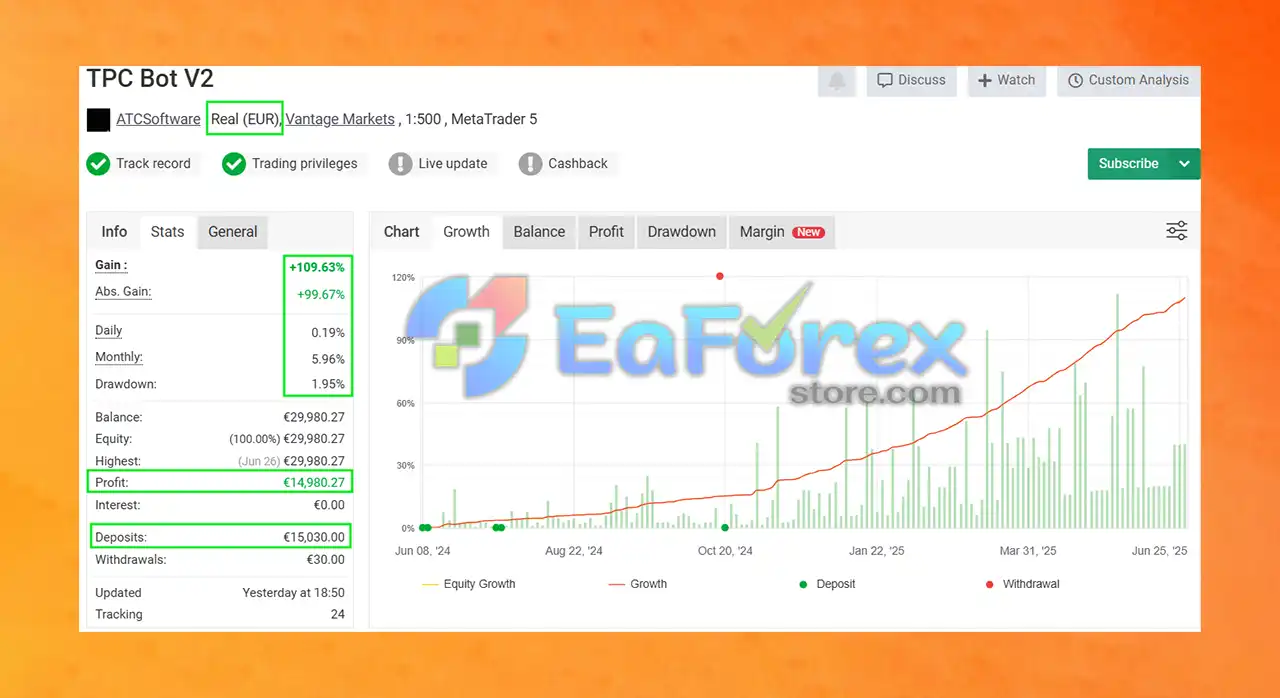The image size is (1280, 698).
Task: Click the "Trading privileges" label
Action: click(304, 164)
